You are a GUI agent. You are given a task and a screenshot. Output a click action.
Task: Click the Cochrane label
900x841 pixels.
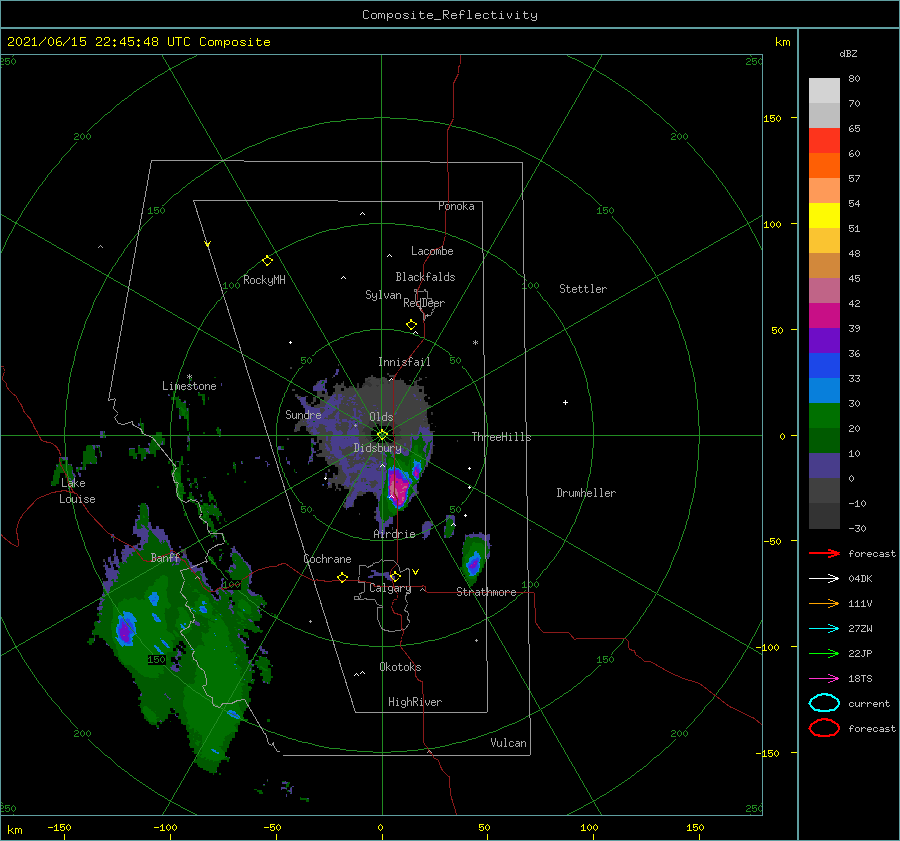[327, 559]
